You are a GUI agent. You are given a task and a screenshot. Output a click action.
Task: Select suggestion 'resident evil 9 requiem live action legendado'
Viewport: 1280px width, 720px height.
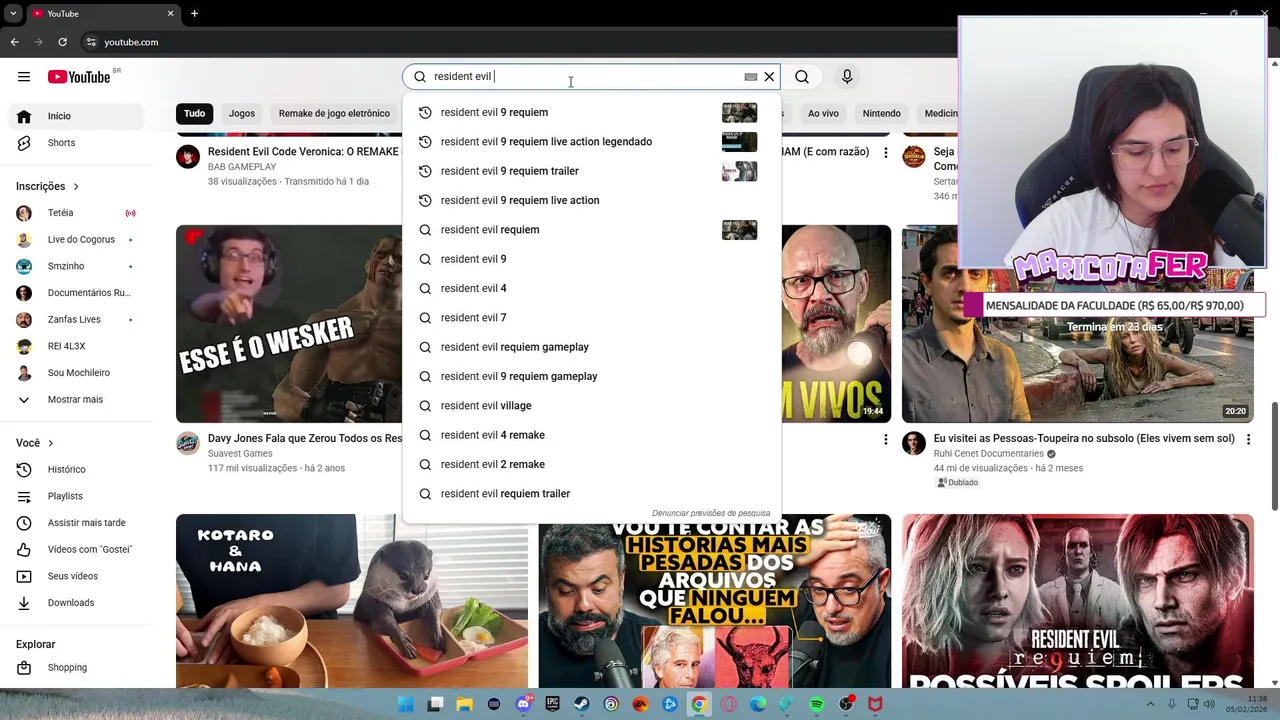[x=591, y=142]
